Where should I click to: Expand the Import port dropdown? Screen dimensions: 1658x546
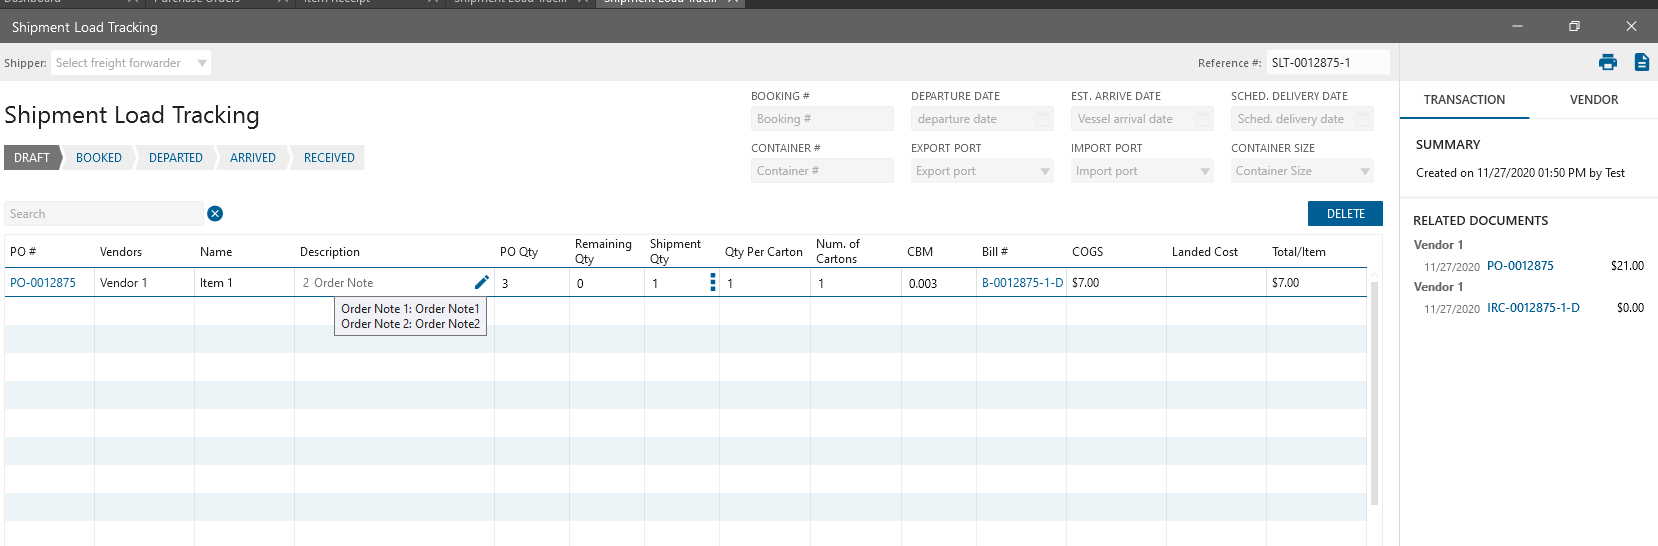(1205, 171)
